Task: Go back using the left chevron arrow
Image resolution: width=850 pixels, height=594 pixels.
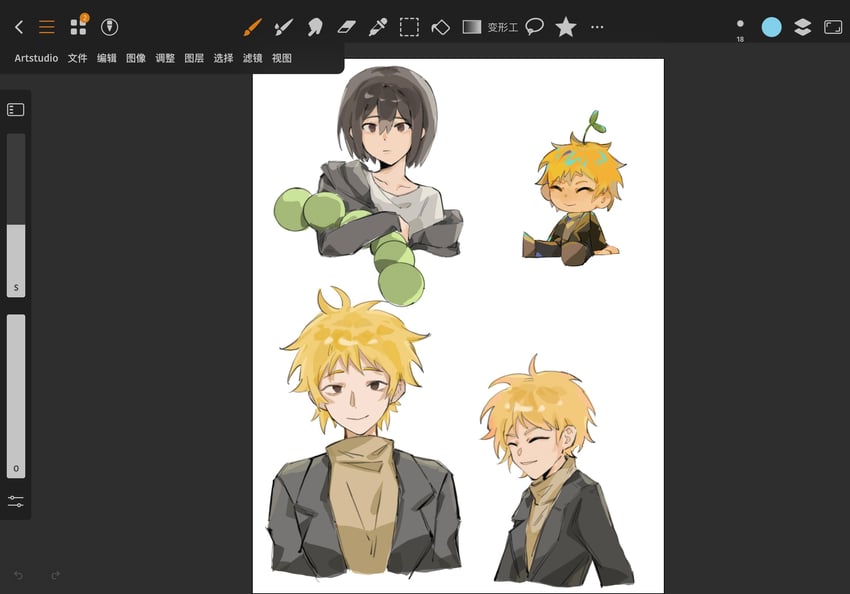Action: (19, 27)
